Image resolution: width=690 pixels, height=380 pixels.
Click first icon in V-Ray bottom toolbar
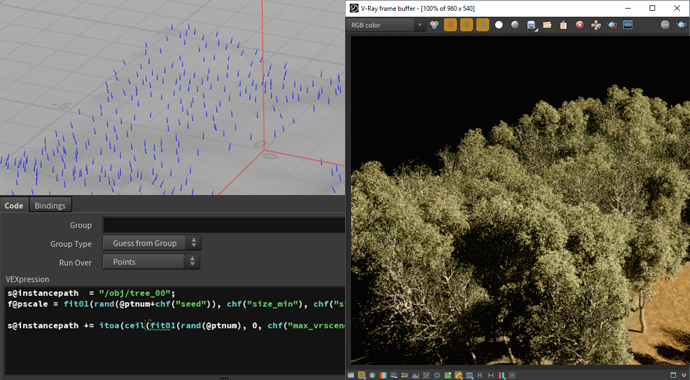(x=351, y=375)
